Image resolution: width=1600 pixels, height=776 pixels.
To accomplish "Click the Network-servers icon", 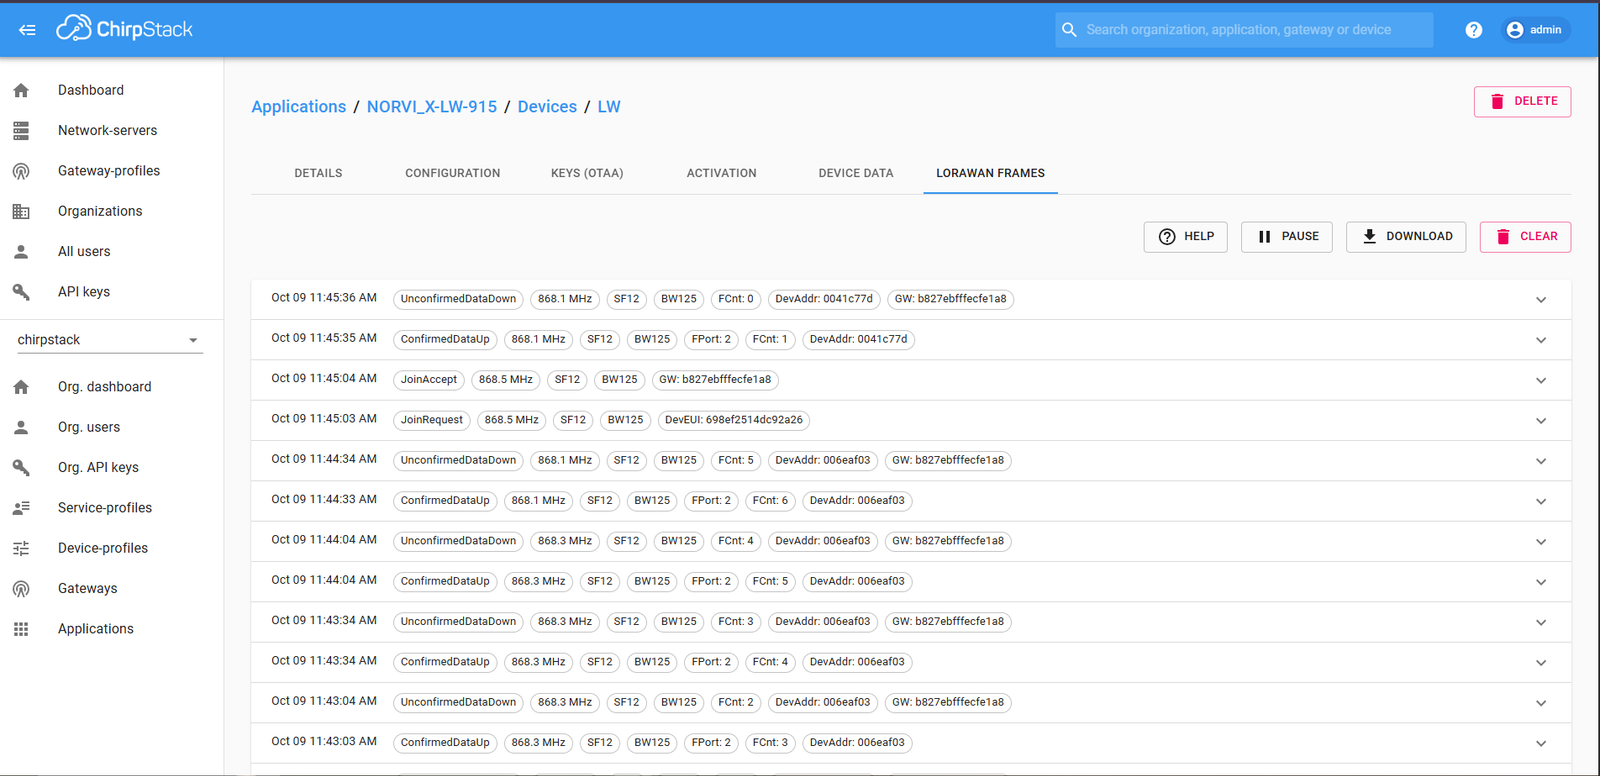I will tap(21, 131).
